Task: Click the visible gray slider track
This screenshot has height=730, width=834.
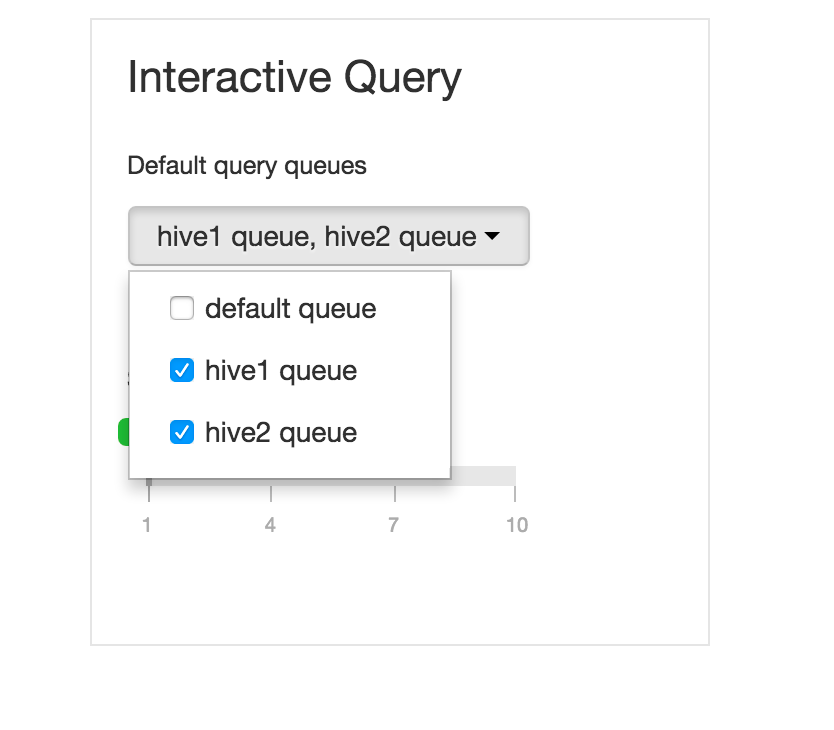Action: pos(483,475)
